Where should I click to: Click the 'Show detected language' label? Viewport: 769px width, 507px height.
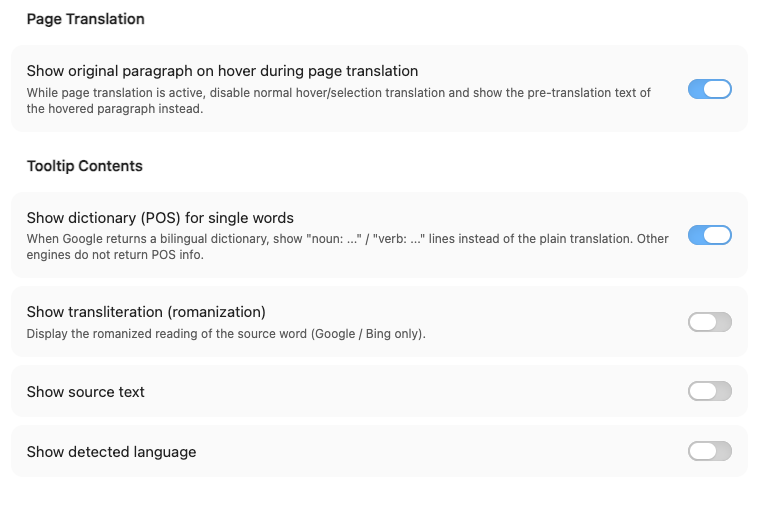pos(111,452)
